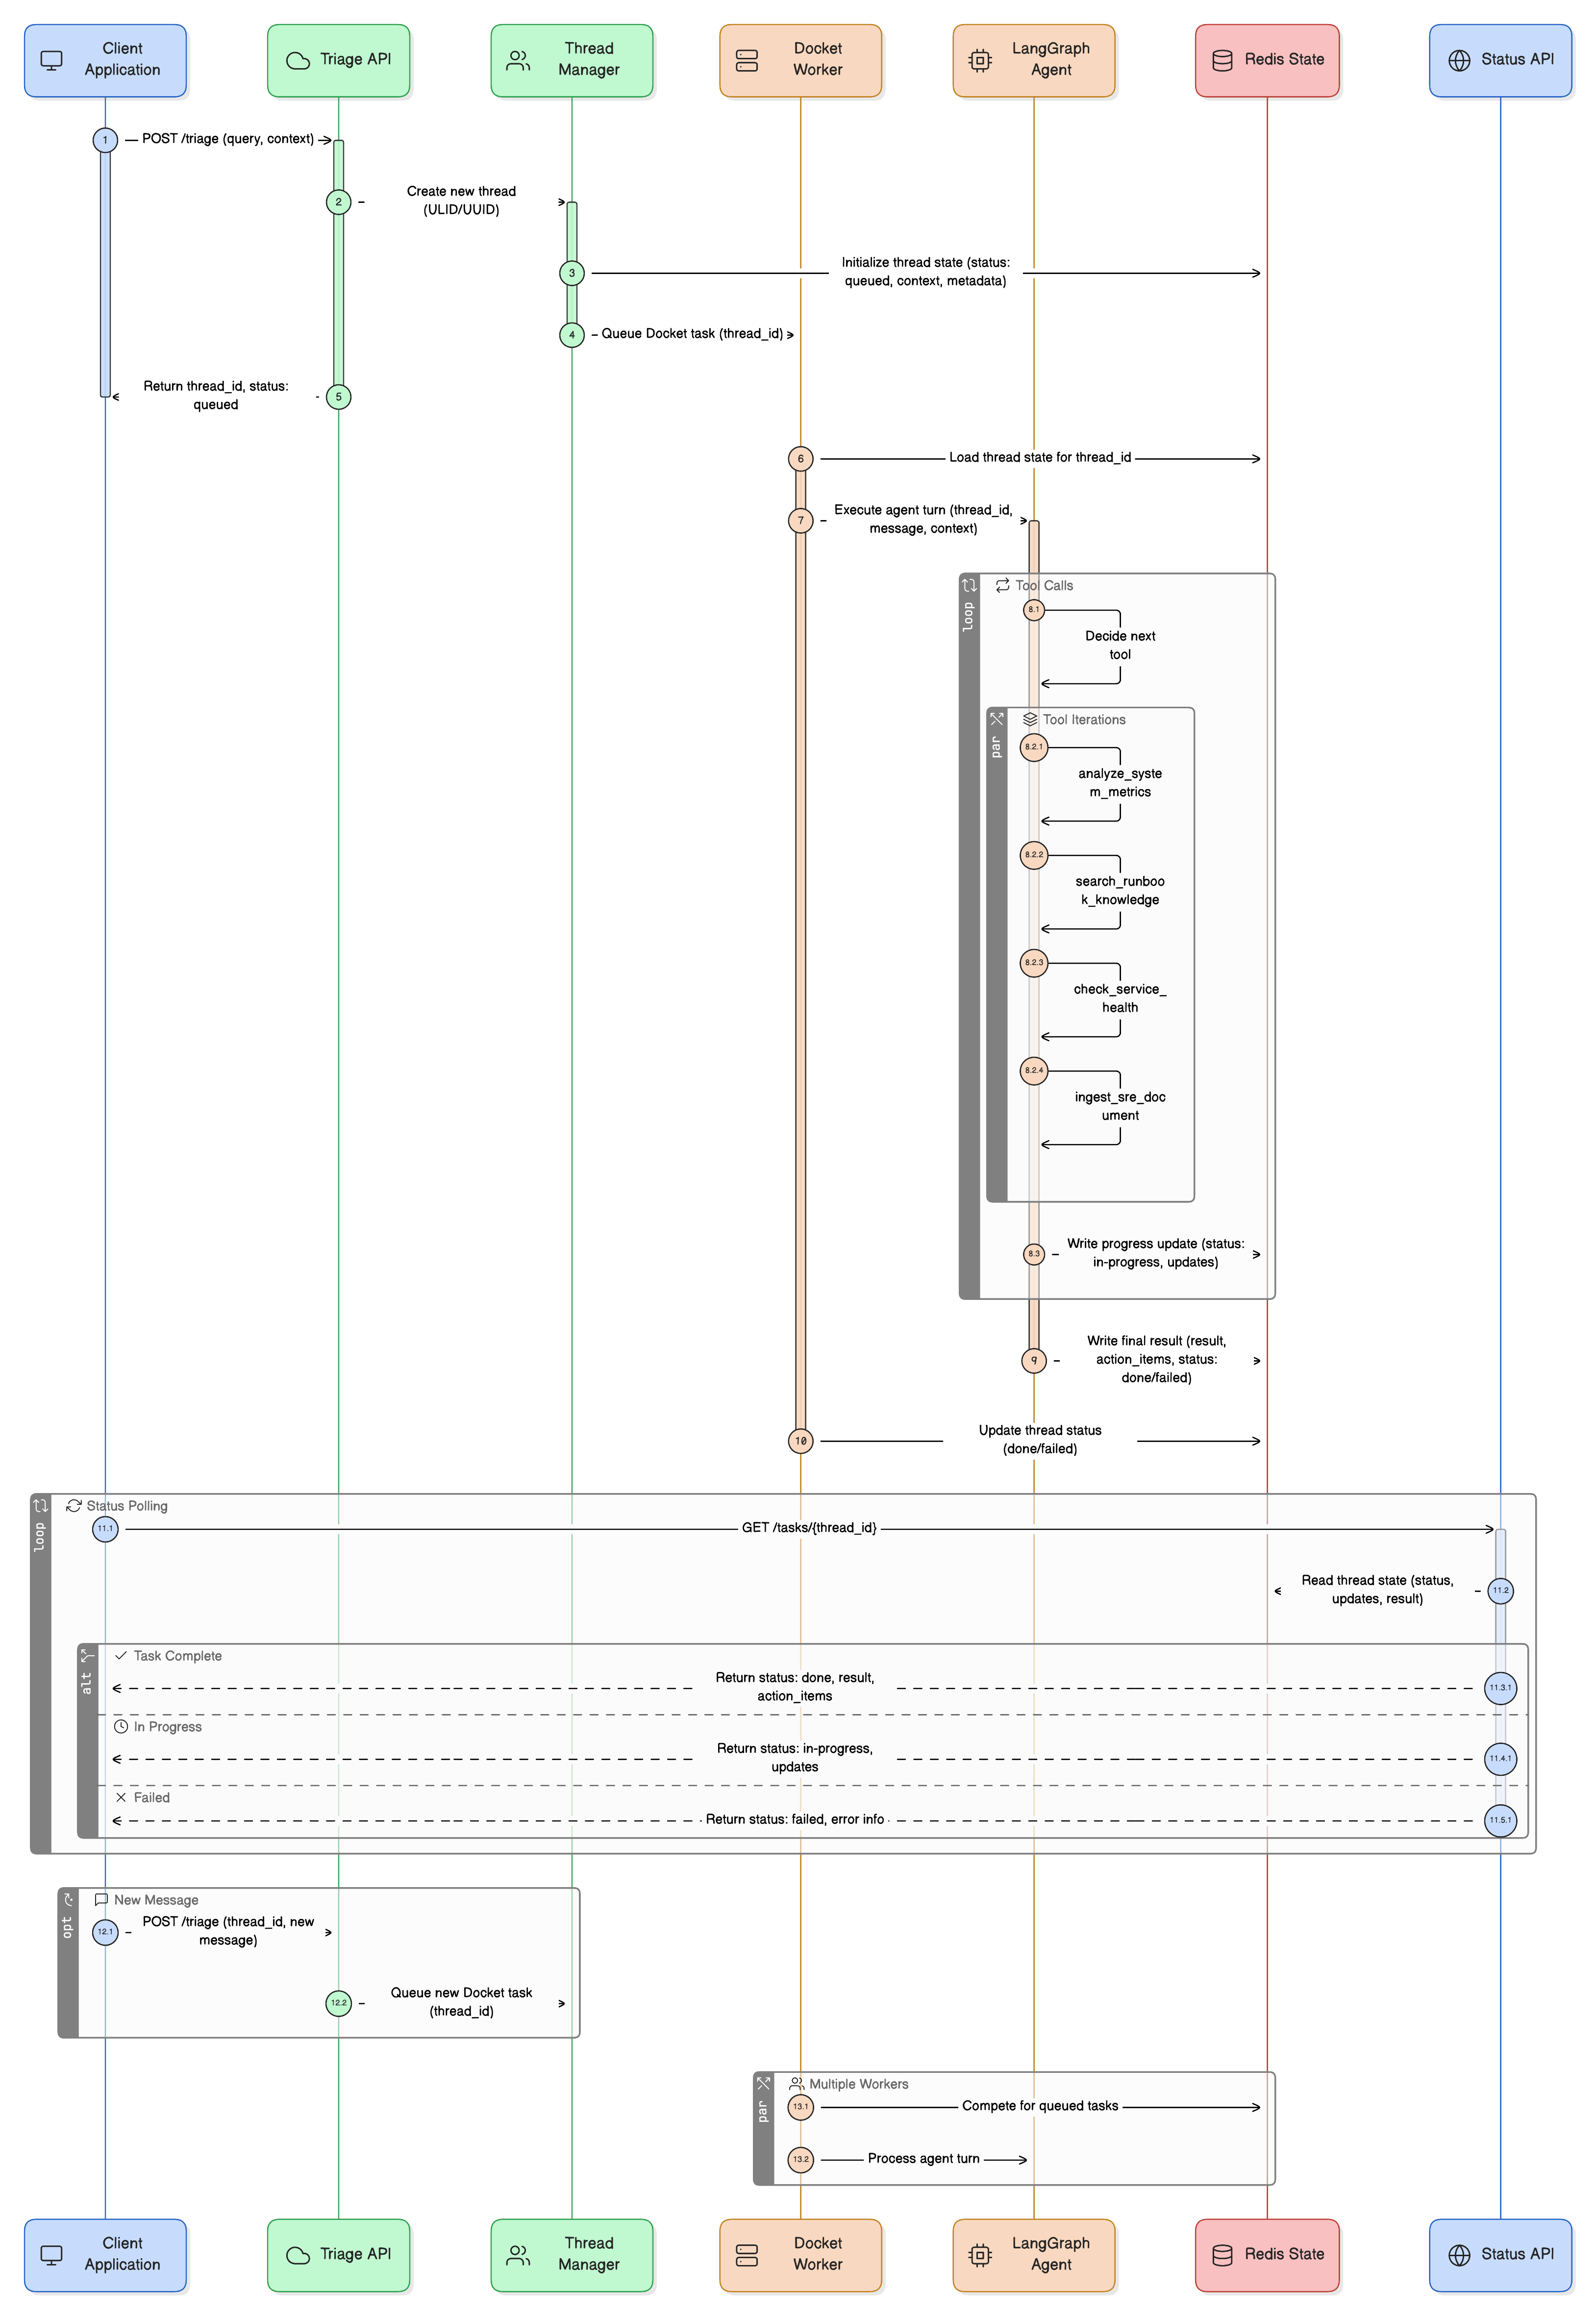Click the CPU chip icon in top LangGraph Agent box
The height and width of the screenshot is (2316, 1596).
[x=980, y=60]
